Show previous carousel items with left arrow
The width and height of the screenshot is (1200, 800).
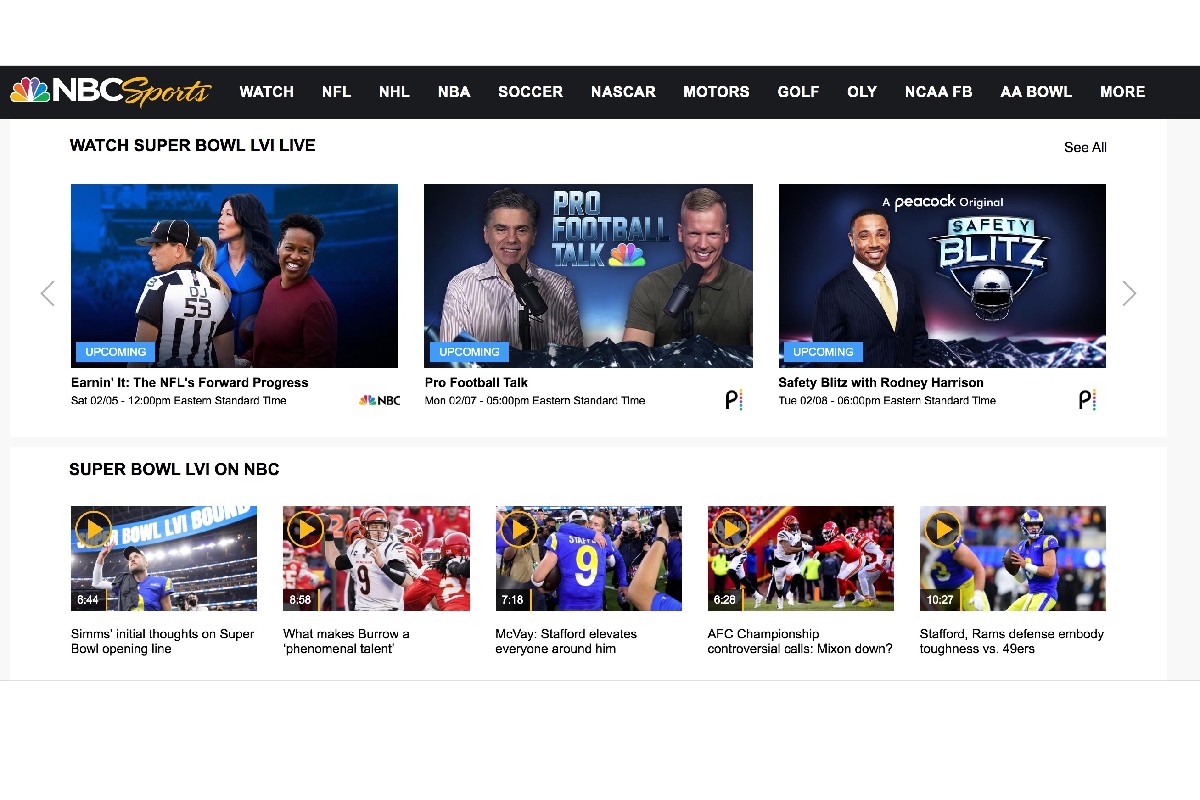tap(47, 293)
